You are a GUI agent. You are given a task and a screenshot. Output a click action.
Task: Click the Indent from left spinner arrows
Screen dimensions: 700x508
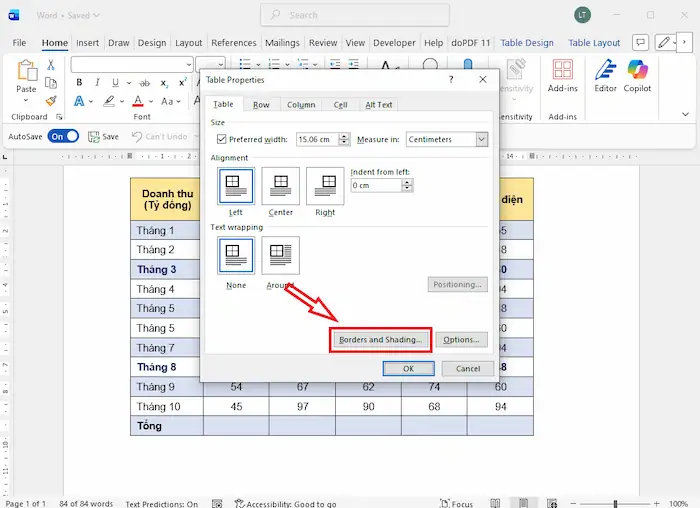pyautogui.click(x=407, y=186)
